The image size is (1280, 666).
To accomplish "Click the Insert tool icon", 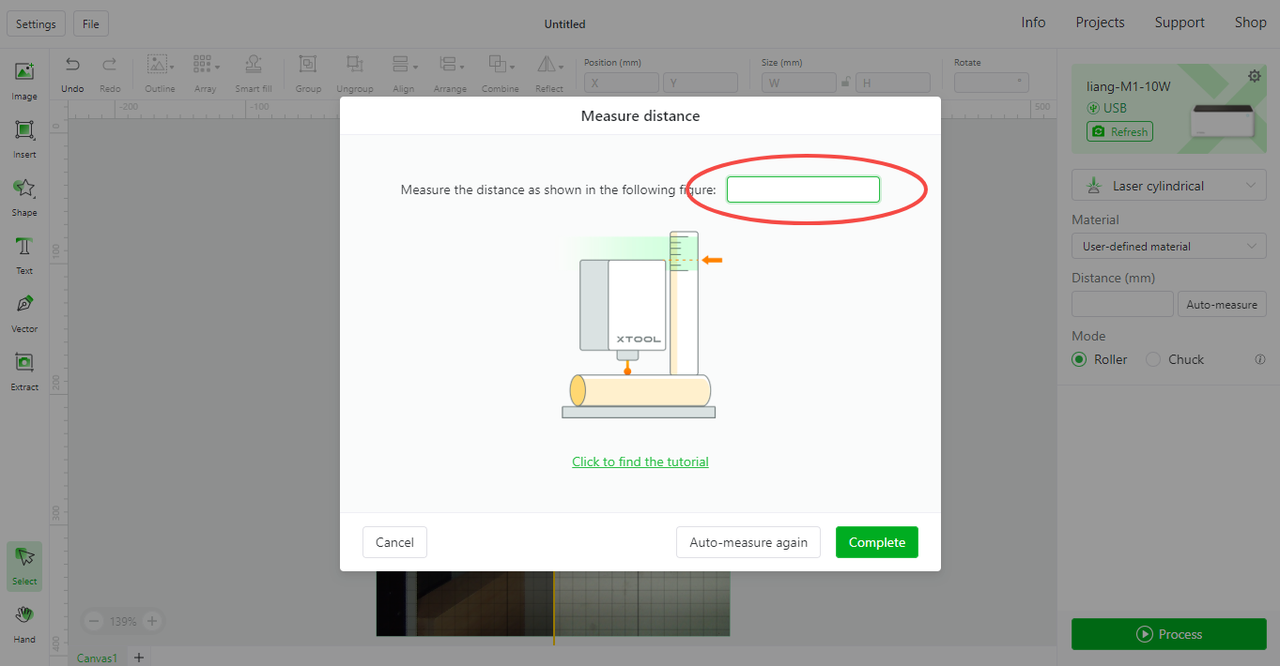I will 24,131.
